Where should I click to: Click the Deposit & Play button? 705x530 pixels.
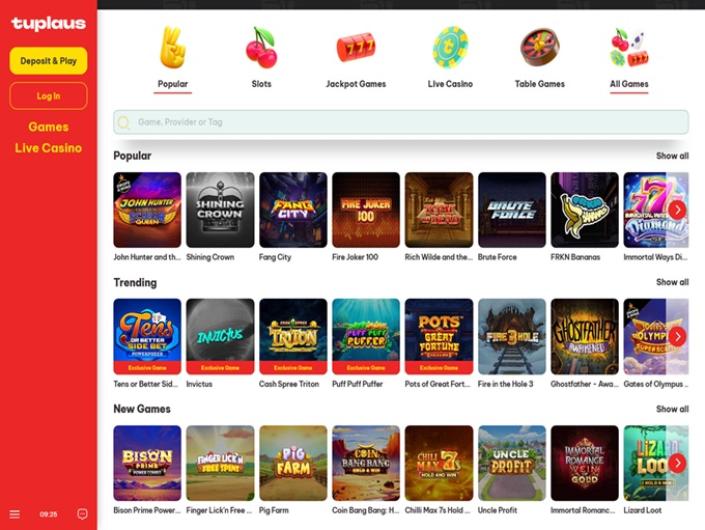tap(49, 61)
